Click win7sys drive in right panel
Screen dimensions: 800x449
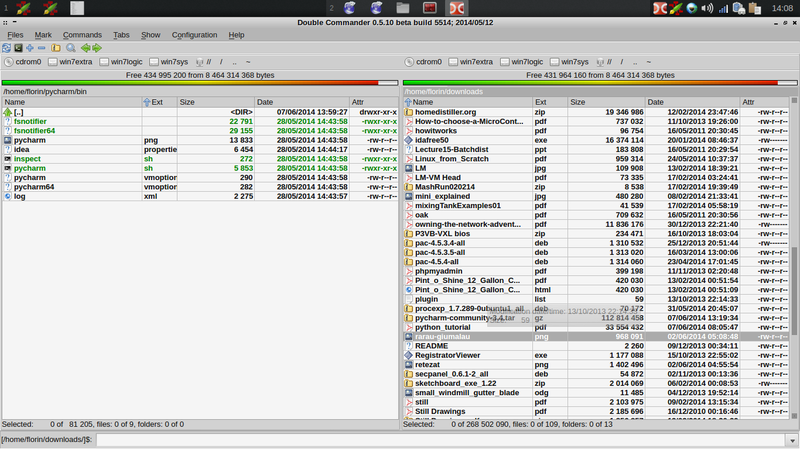point(569,62)
